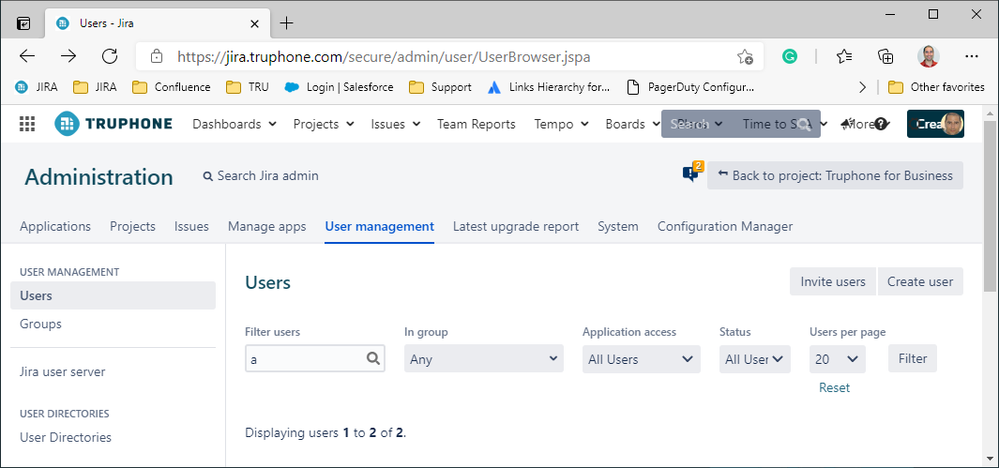Screen dimensions: 999x468
Task: Open the Confluence bookmarks folder
Action: coord(171,87)
